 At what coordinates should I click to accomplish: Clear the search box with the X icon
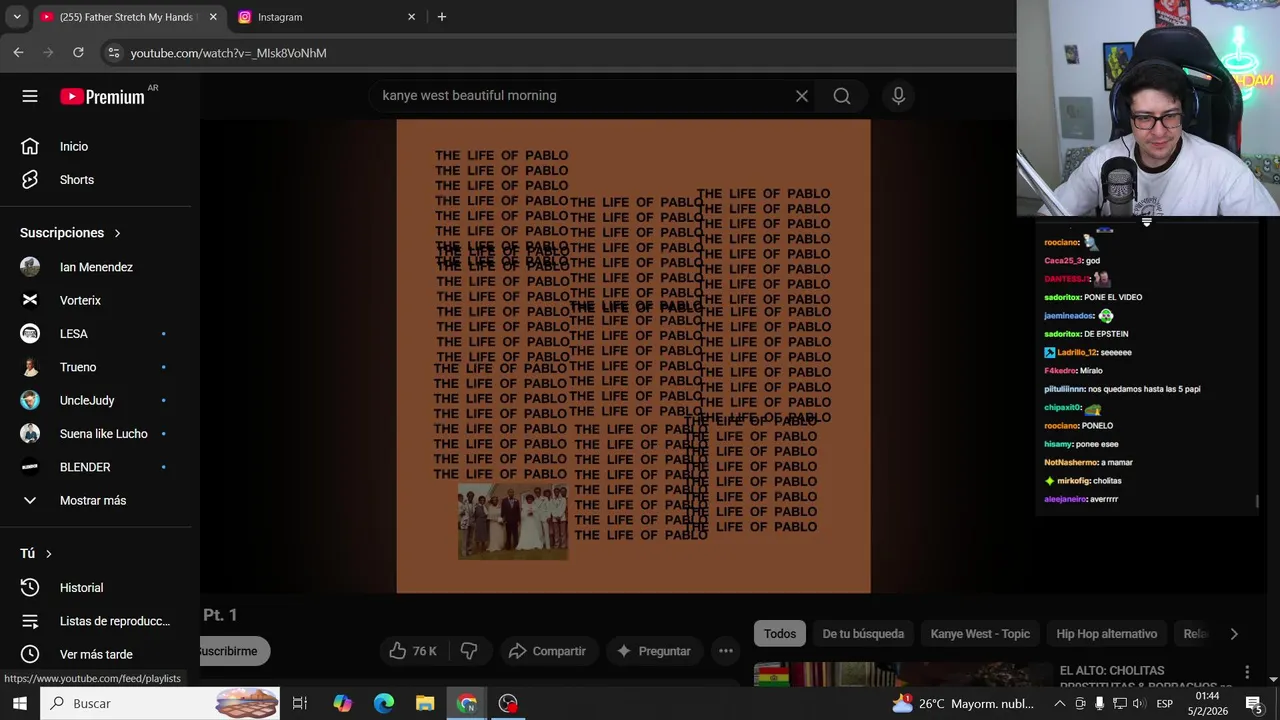tap(802, 96)
